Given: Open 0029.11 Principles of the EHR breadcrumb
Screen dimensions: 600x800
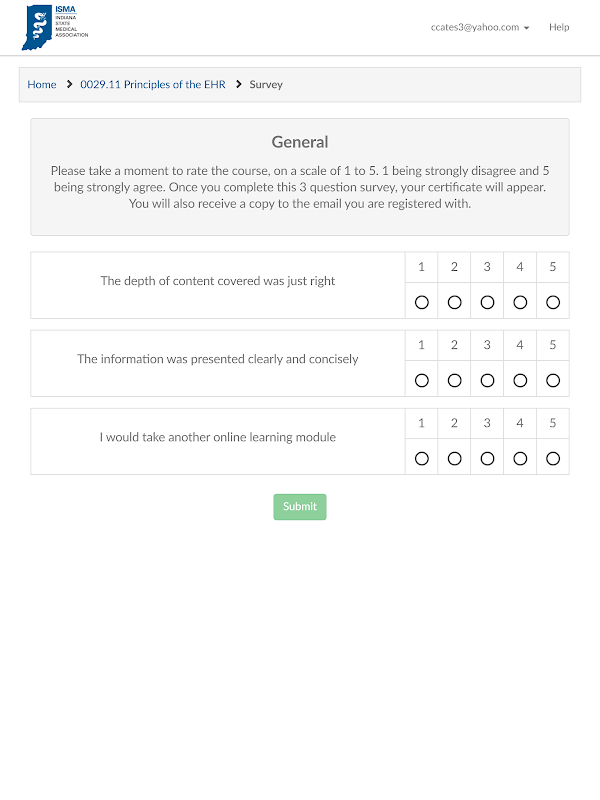Looking at the screenshot, I should click(x=153, y=85).
